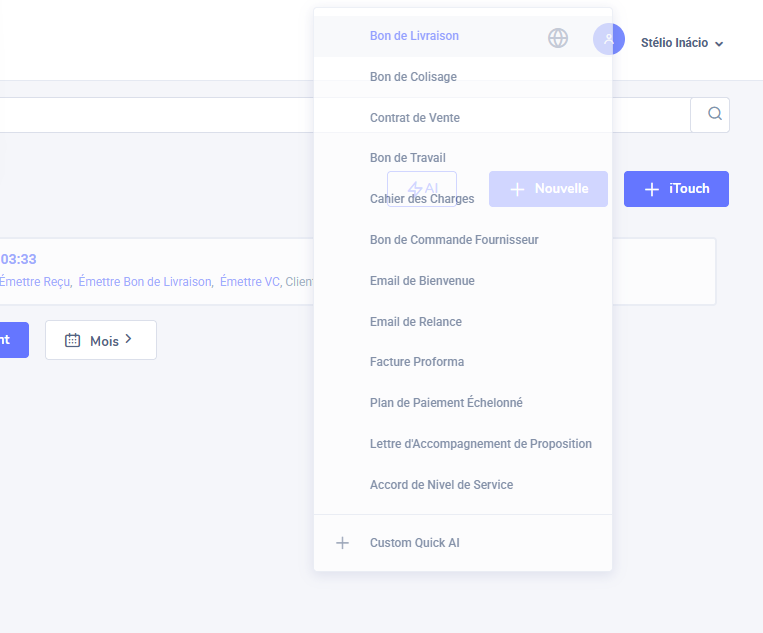763x633 pixels.
Task: Open the Mois period selector
Action: pos(101,340)
